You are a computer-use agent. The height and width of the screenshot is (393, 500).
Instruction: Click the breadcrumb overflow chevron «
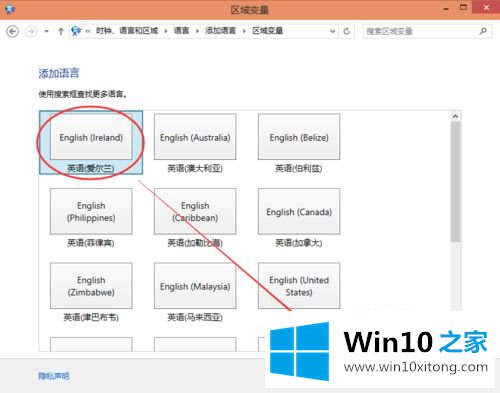pos(88,31)
